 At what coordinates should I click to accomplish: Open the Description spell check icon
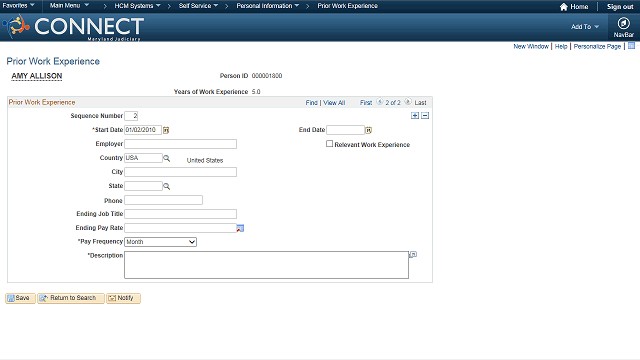coord(413,255)
